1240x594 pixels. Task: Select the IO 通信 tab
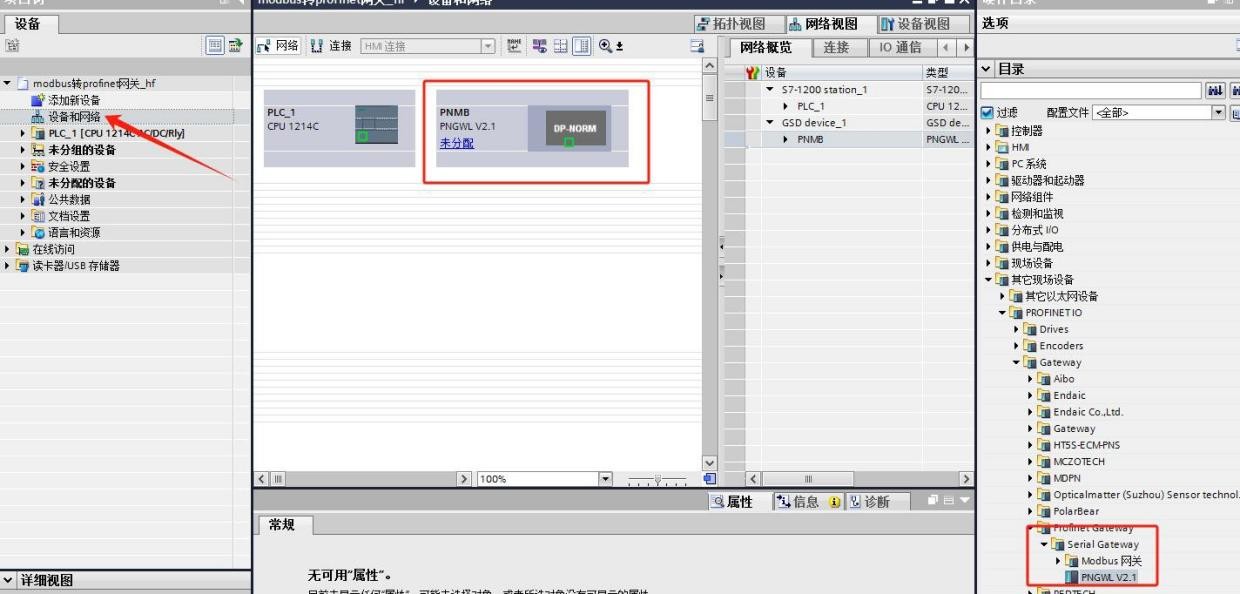[x=901, y=47]
